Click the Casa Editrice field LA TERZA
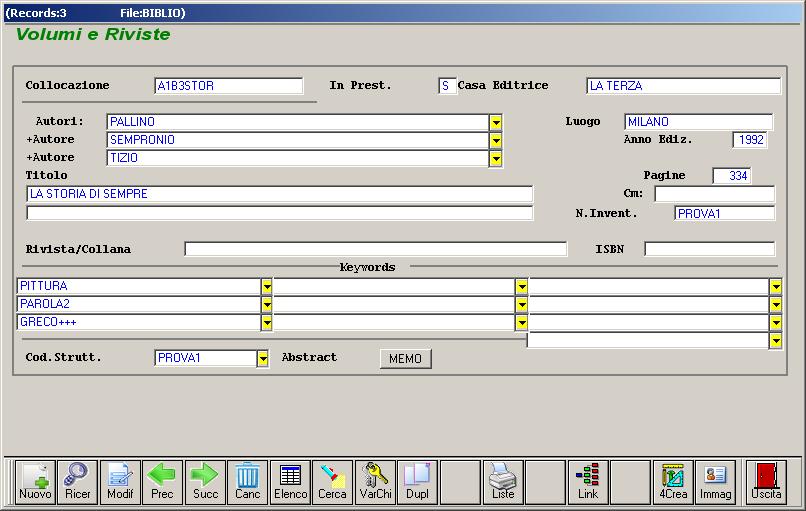The image size is (806, 511). point(683,86)
